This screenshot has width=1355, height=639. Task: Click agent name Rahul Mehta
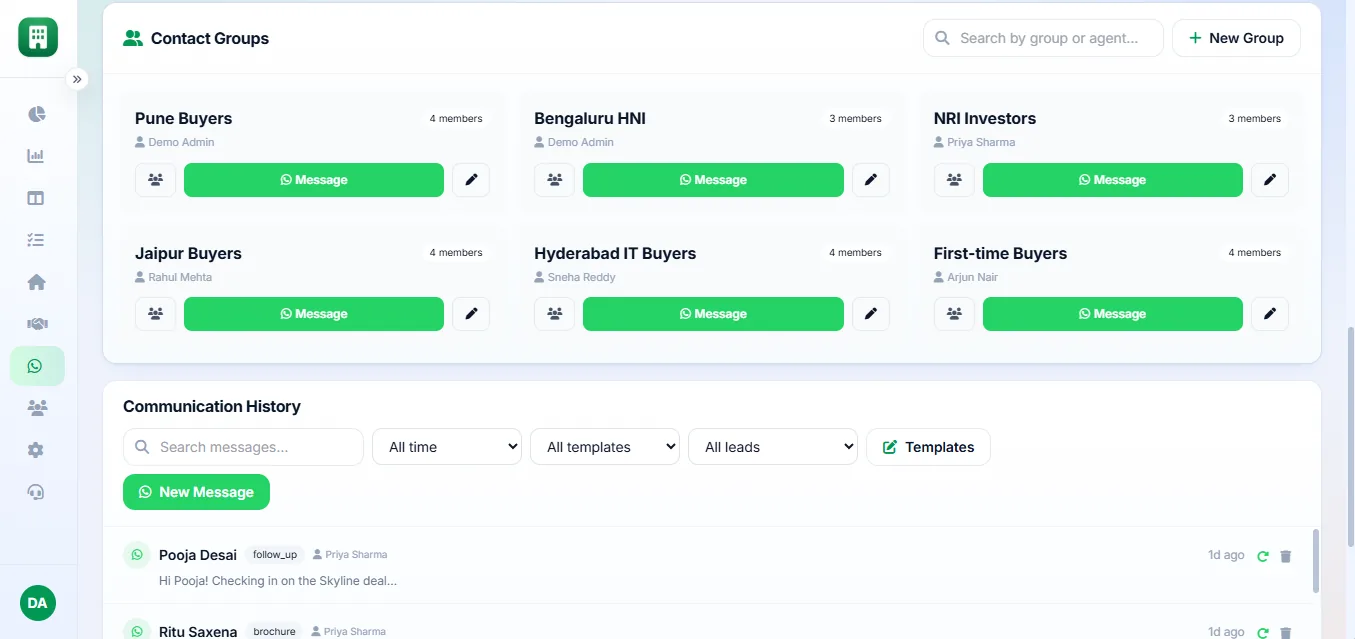pos(180,277)
